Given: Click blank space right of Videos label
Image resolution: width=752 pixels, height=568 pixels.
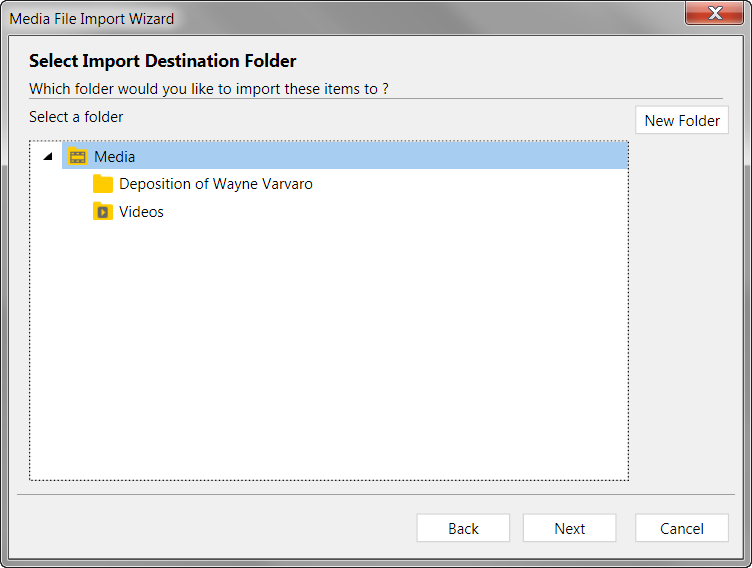Looking at the screenshot, I should click(x=396, y=212).
